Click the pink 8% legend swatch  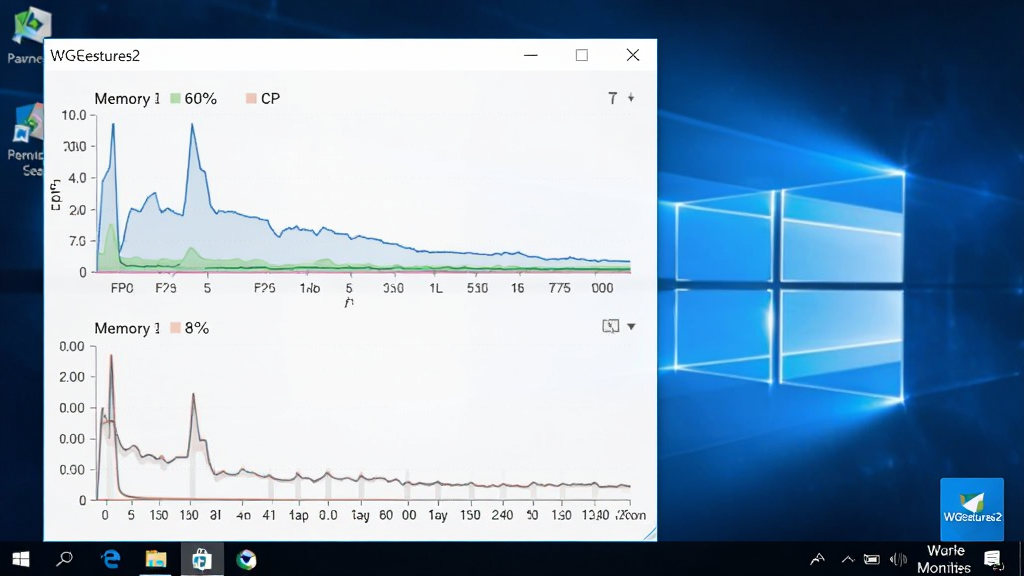point(175,328)
